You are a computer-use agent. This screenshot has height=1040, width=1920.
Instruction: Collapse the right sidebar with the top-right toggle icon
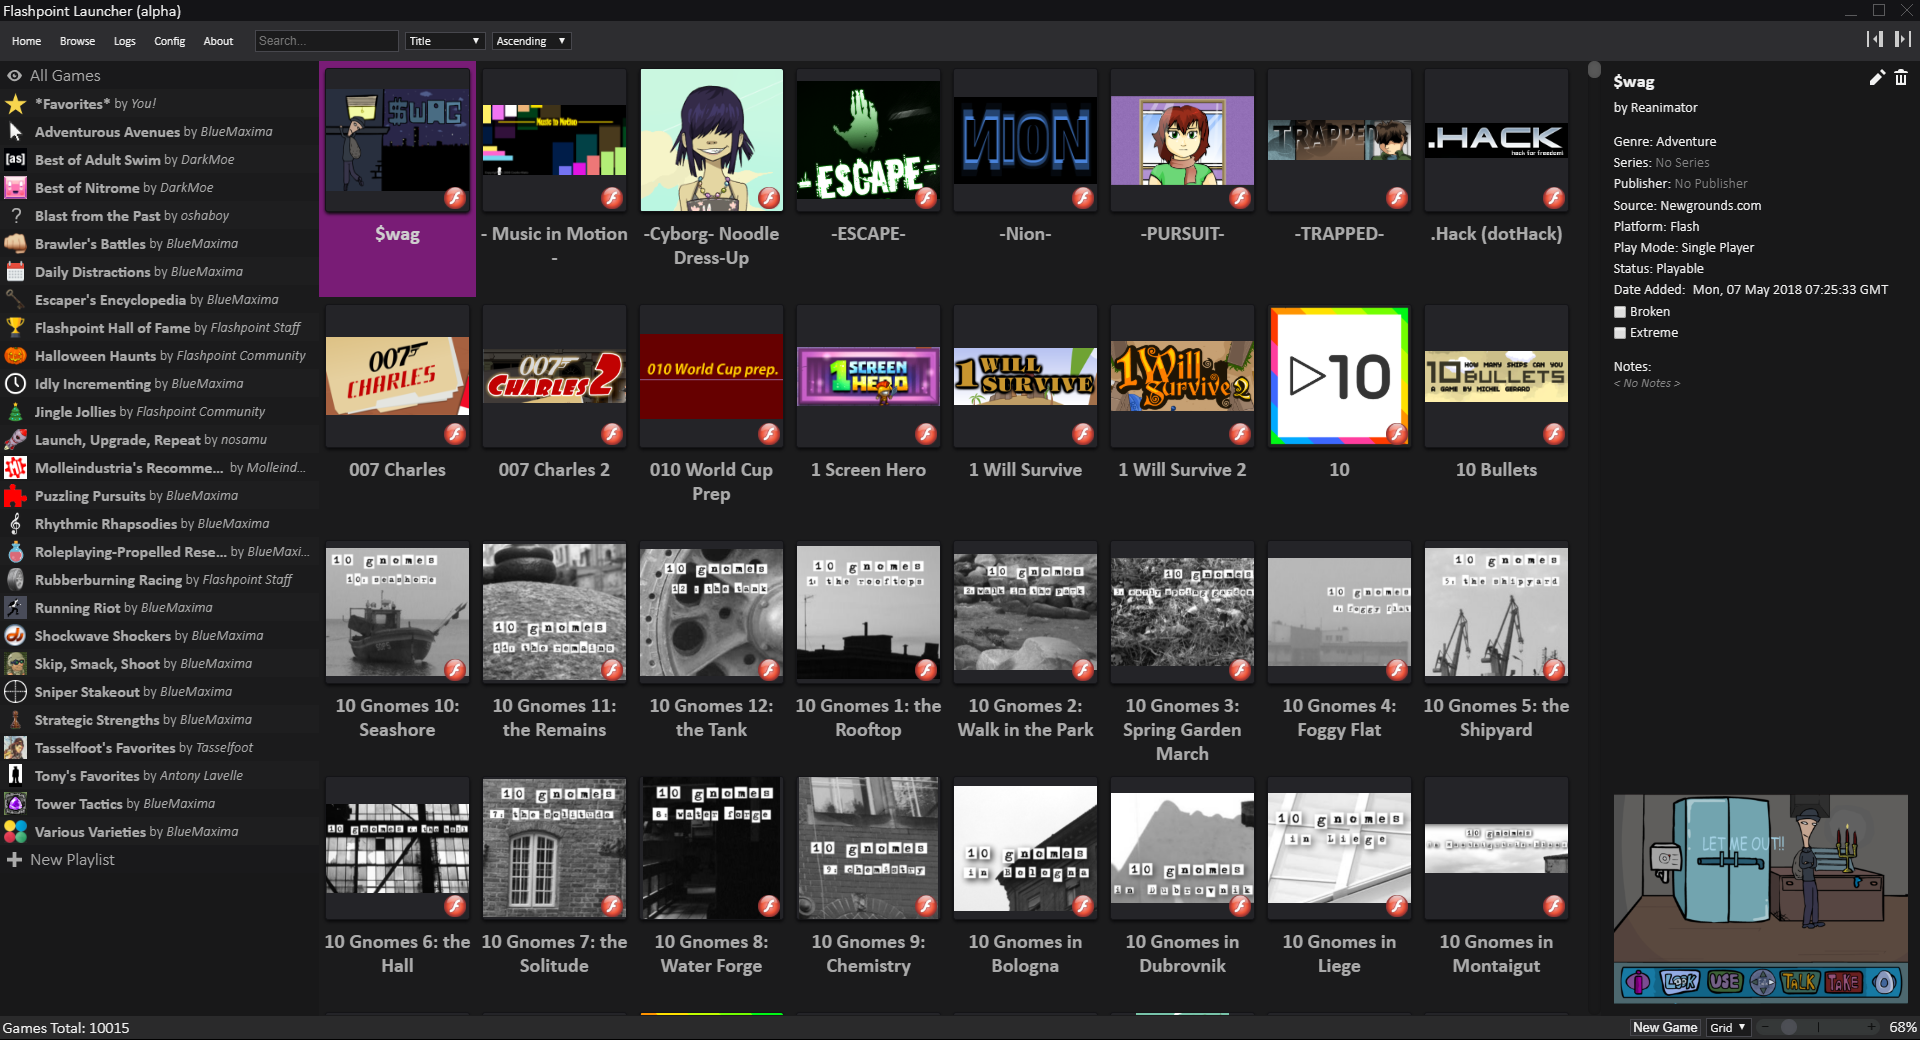click(1902, 39)
